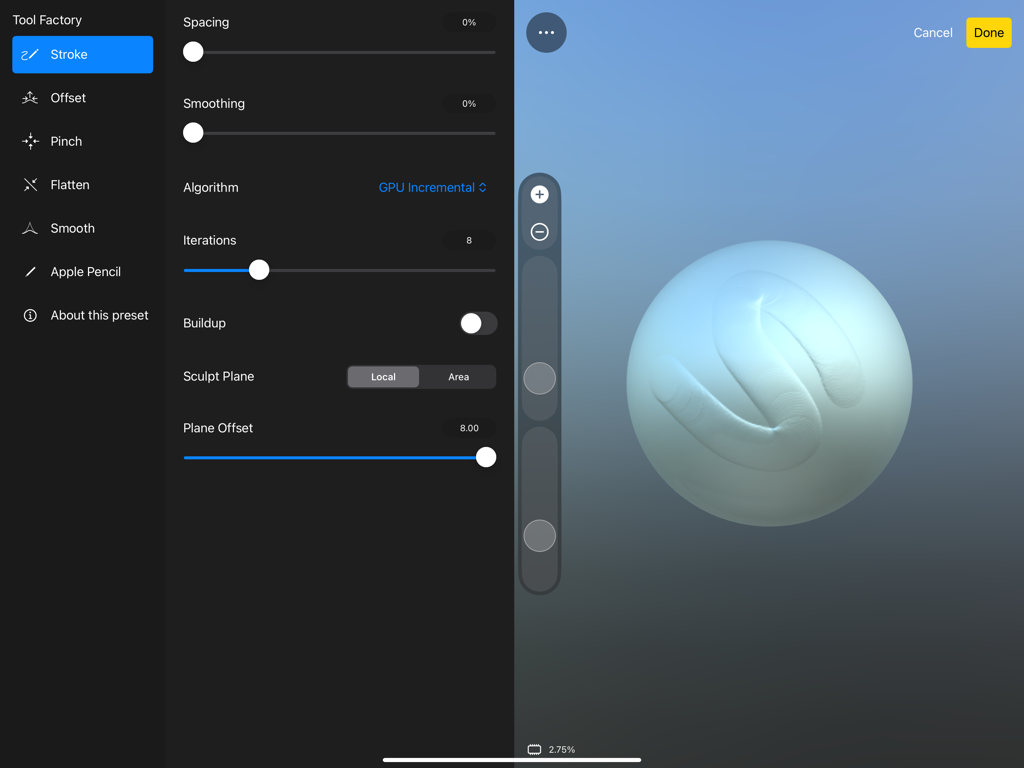Open the Apple Pencil settings
1024x768 pixels.
82,271
